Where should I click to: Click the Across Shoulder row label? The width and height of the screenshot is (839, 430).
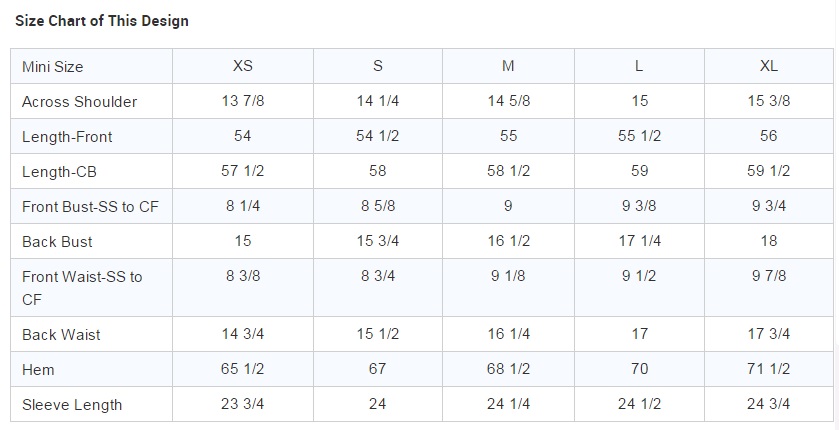click(x=80, y=102)
